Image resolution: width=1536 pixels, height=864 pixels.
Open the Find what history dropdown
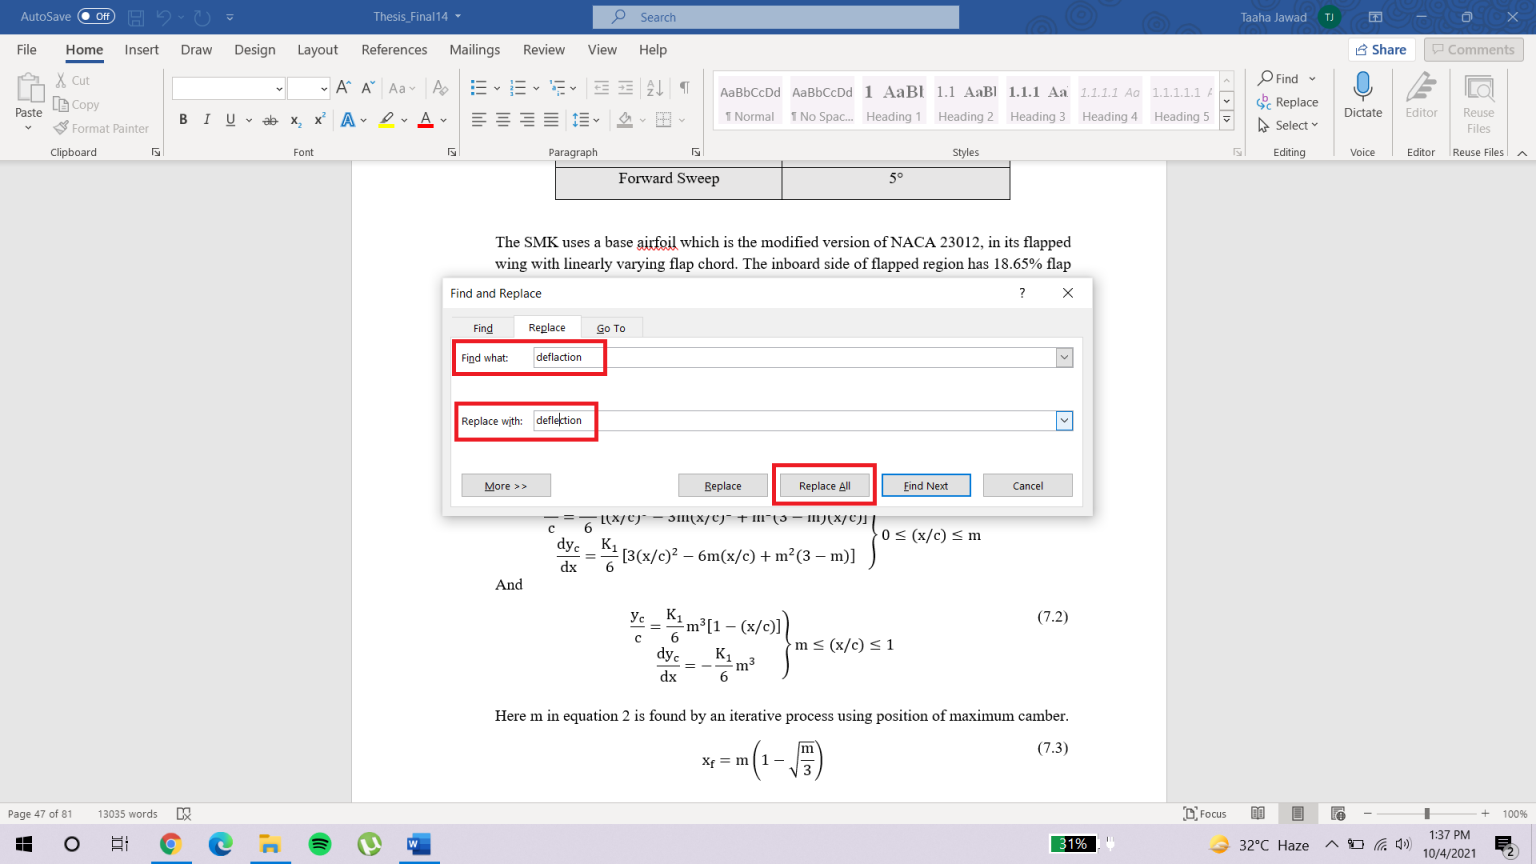coord(1063,357)
